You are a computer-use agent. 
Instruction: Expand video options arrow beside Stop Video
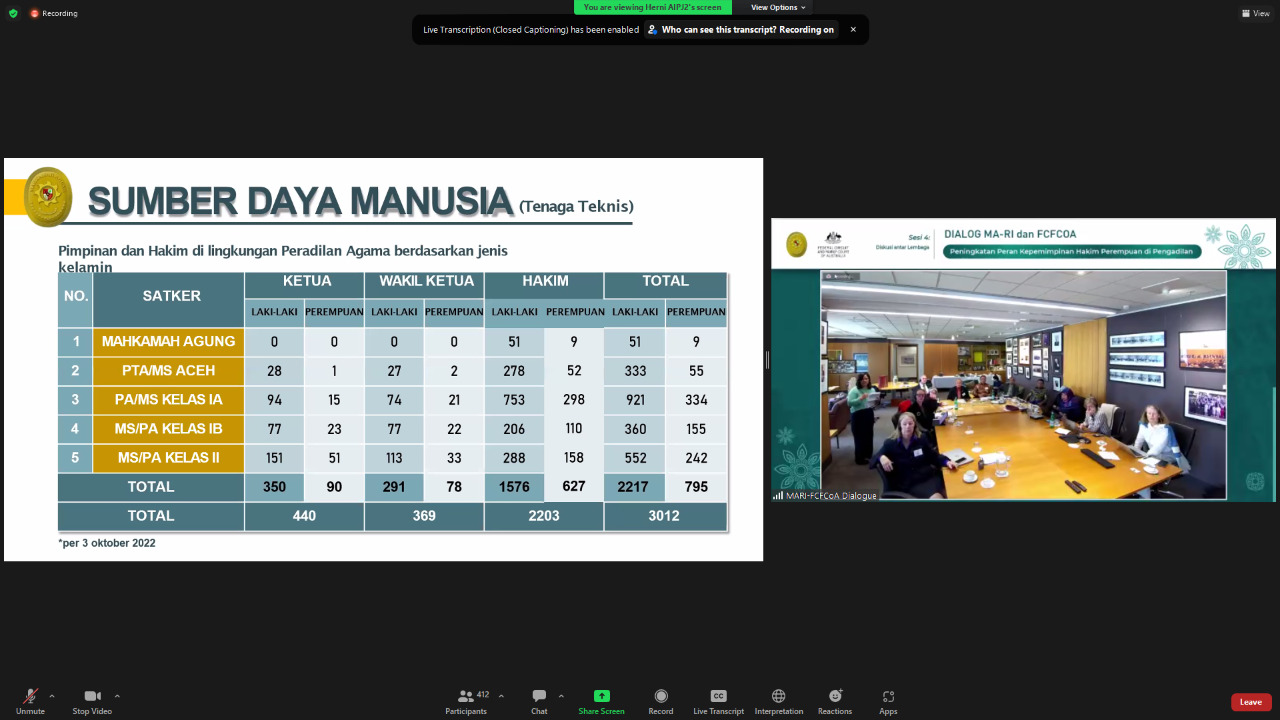(x=117, y=696)
